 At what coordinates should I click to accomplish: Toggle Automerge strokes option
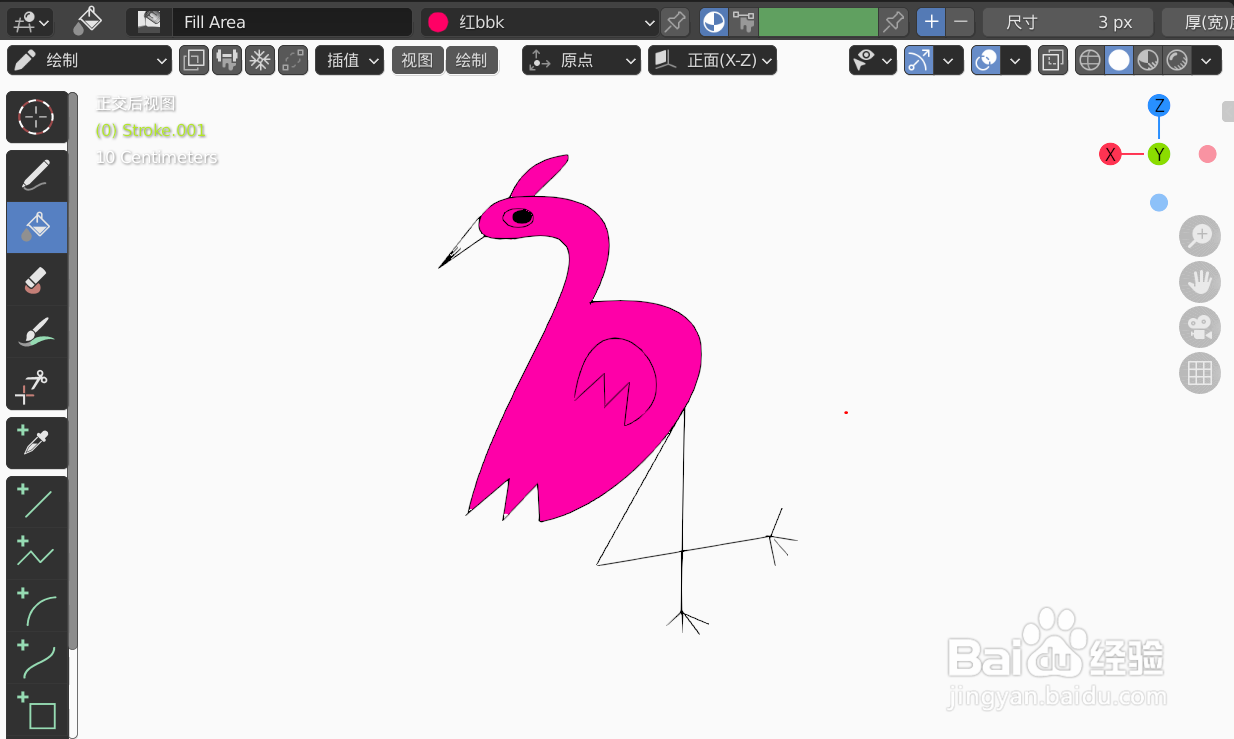[293, 60]
